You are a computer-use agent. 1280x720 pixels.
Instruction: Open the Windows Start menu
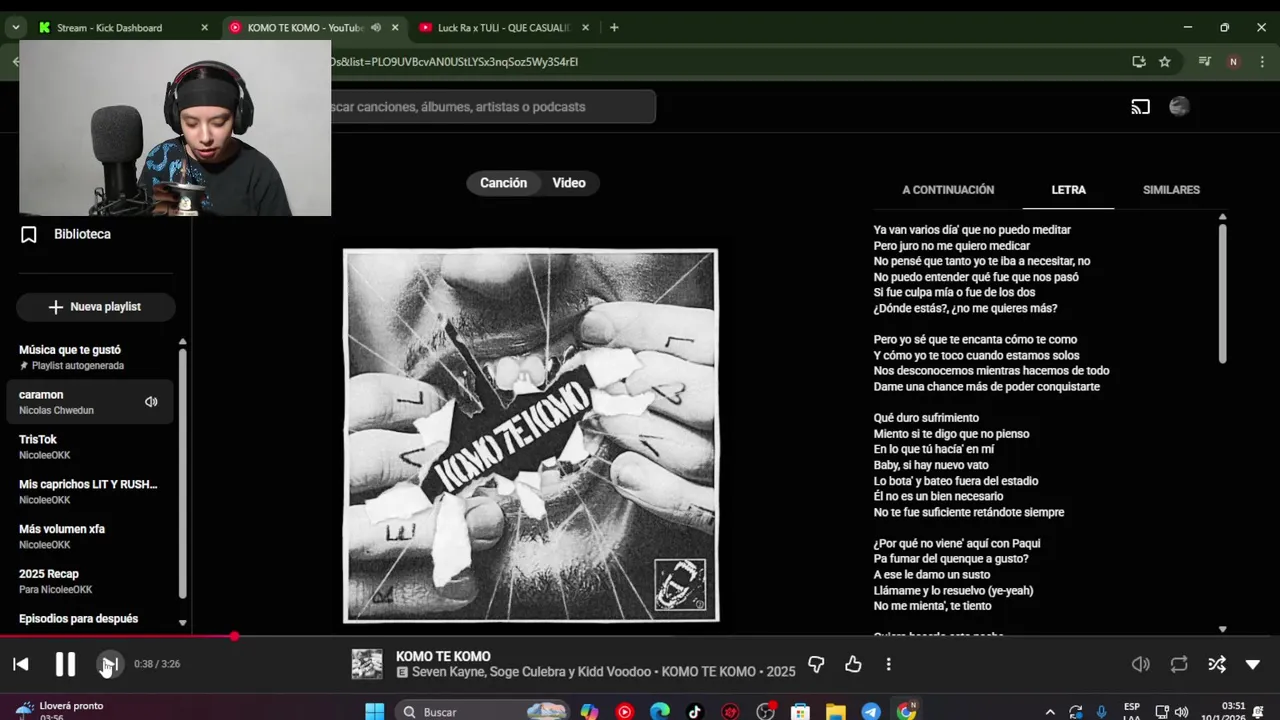click(x=375, y=712)
